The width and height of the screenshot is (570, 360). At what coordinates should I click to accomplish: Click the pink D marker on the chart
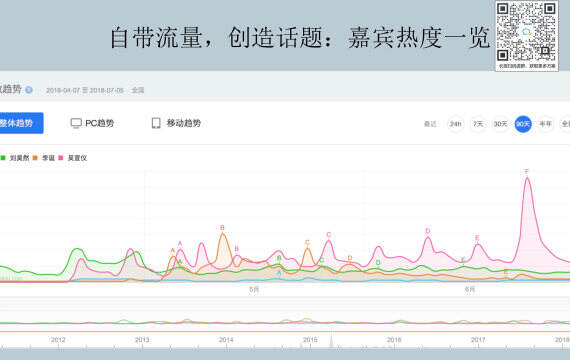tap(428, 231)
